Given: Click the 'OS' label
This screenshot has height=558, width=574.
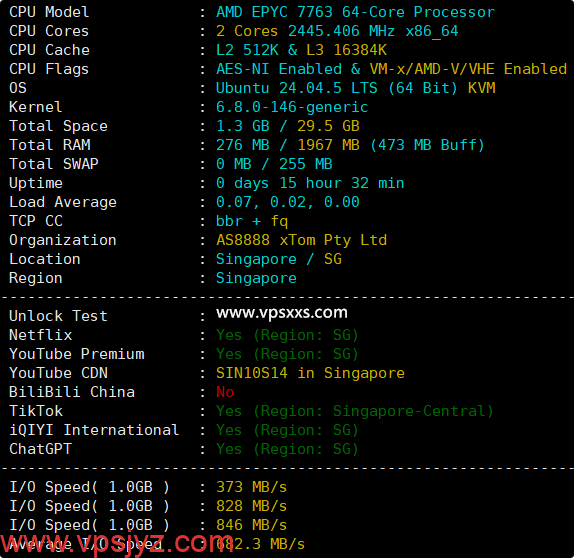Looking at the screenshot, I should [18, 88].
